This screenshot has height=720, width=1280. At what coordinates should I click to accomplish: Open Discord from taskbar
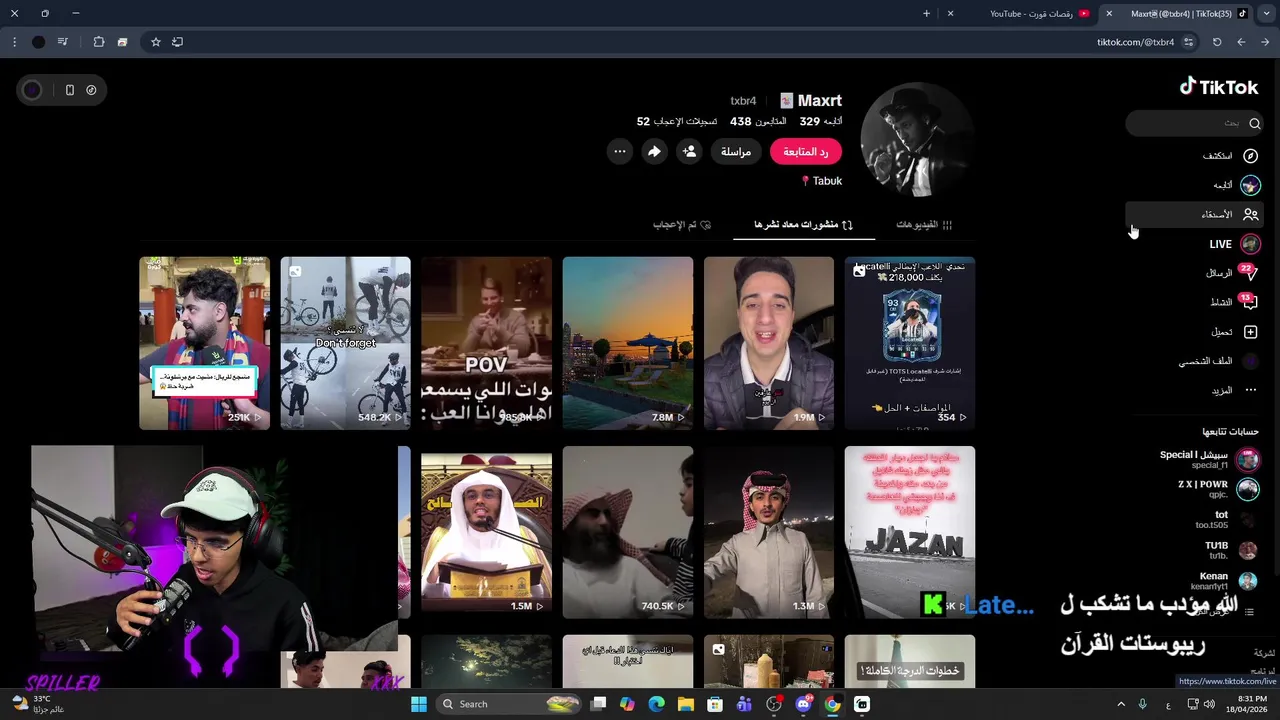pos(803,704)
